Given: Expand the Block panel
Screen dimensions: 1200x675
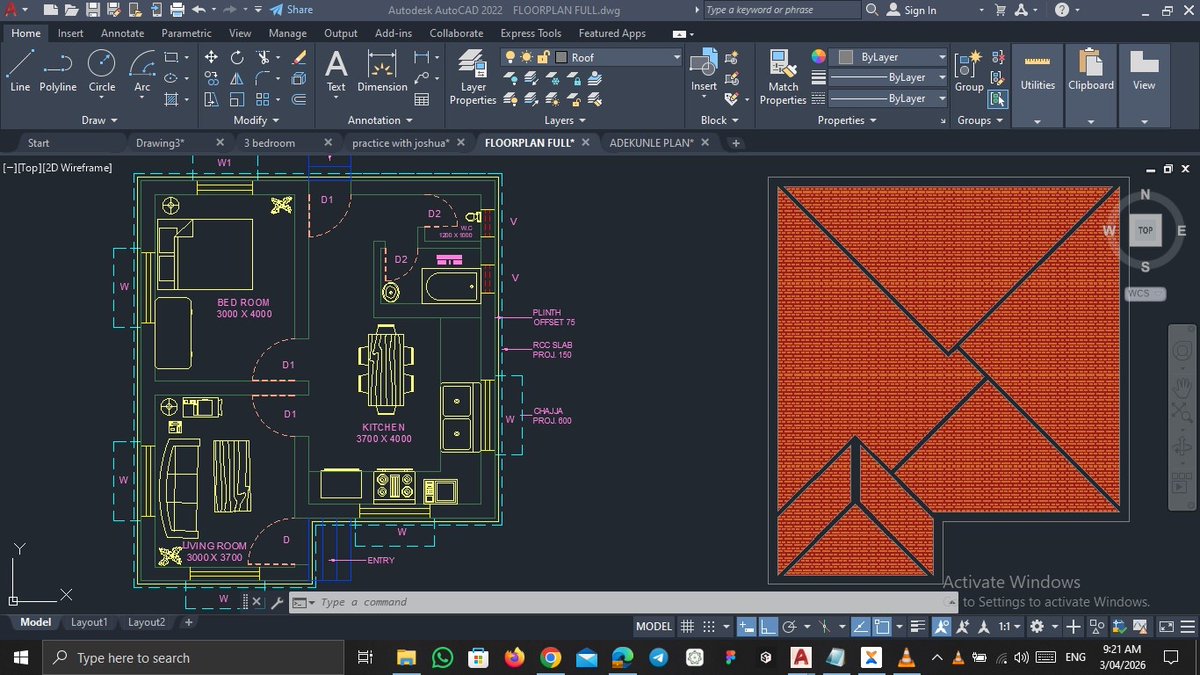Looking at the screenshot, I should pos(719,120).
